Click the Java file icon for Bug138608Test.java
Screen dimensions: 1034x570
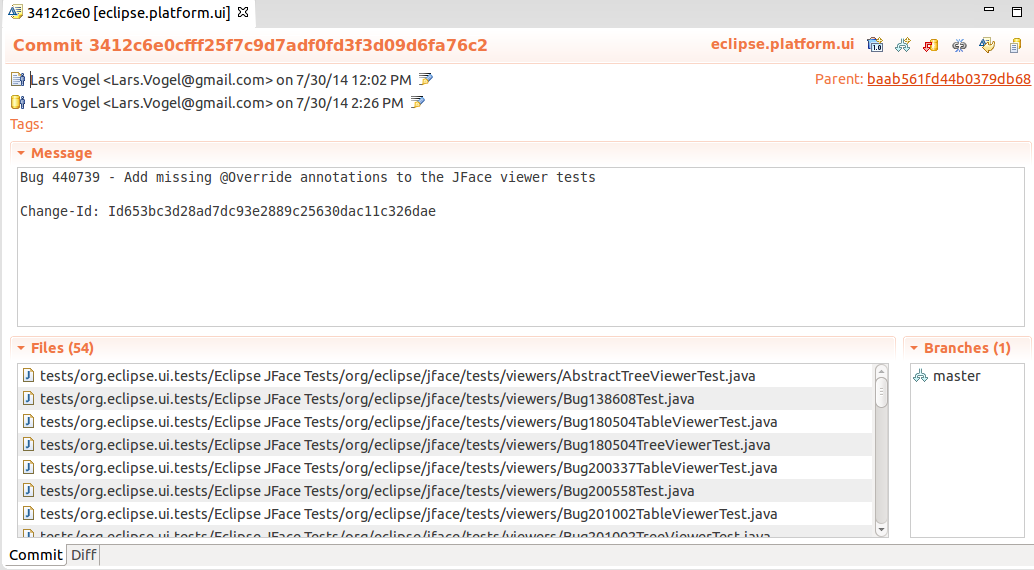pos(28,398)
